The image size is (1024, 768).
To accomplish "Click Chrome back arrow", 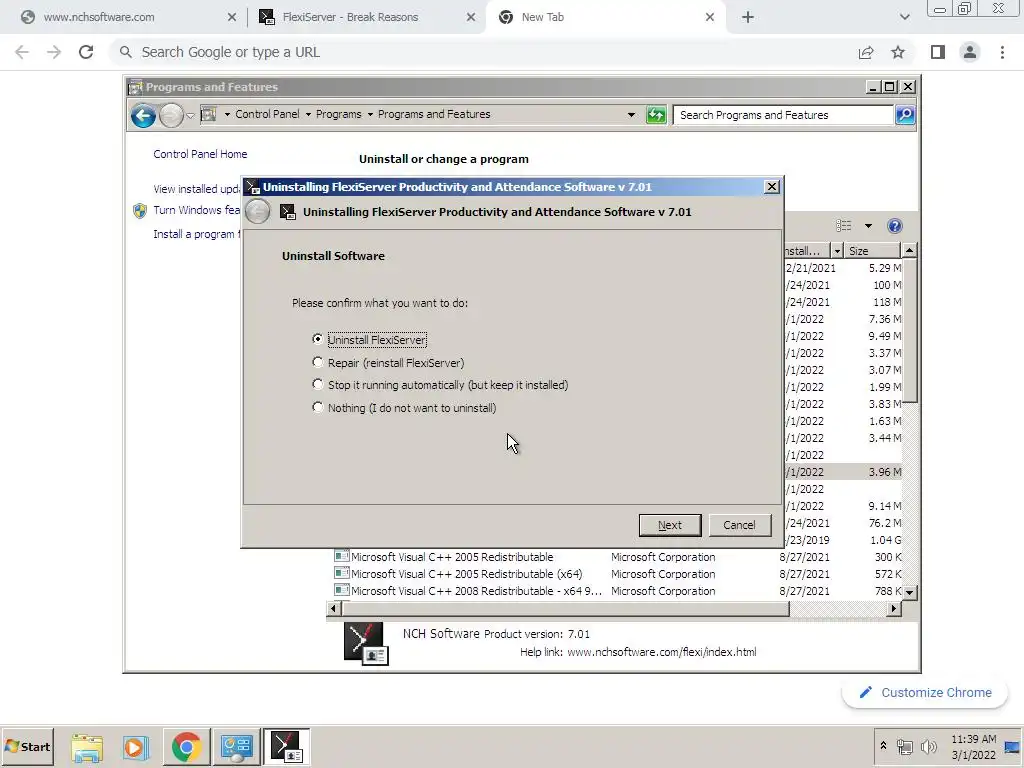I will click(22, 52).
